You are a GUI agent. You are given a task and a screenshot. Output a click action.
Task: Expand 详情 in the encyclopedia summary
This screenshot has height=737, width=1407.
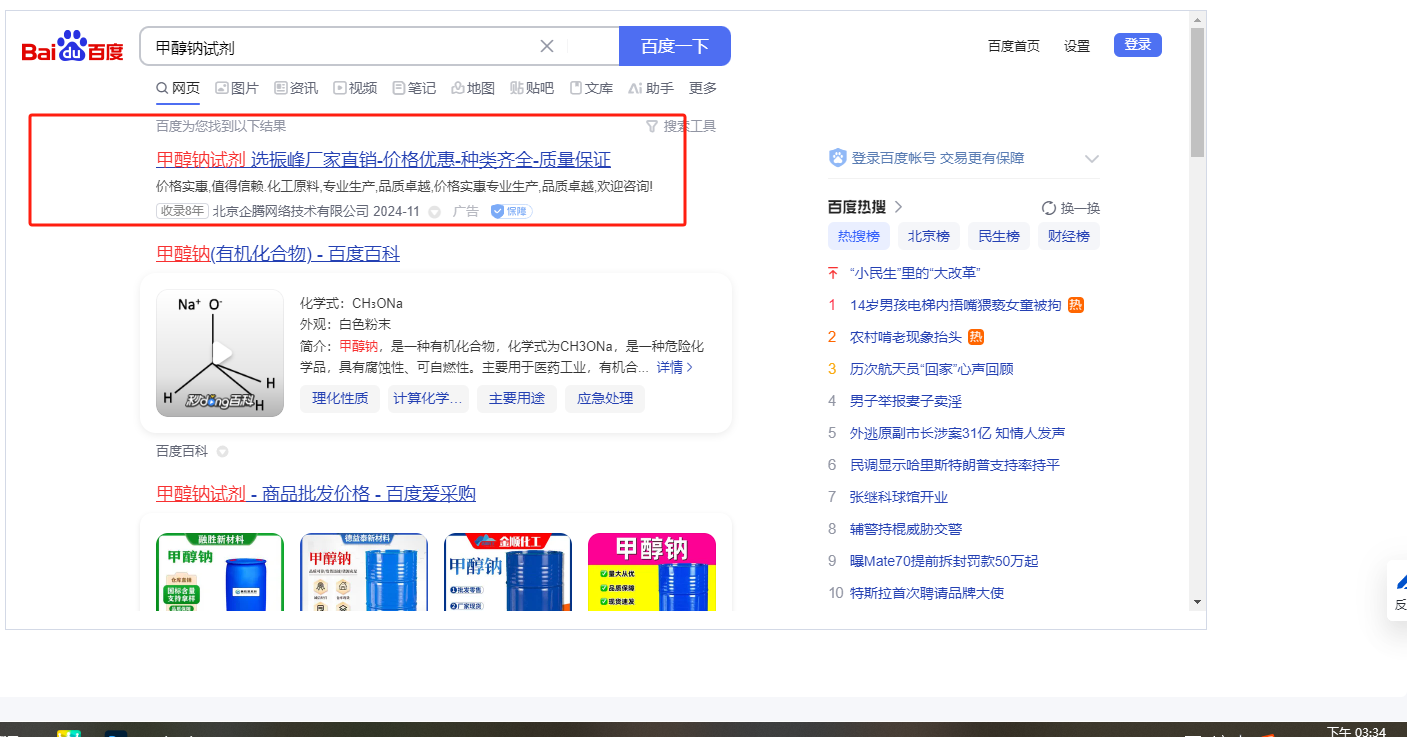pos(675,367)
